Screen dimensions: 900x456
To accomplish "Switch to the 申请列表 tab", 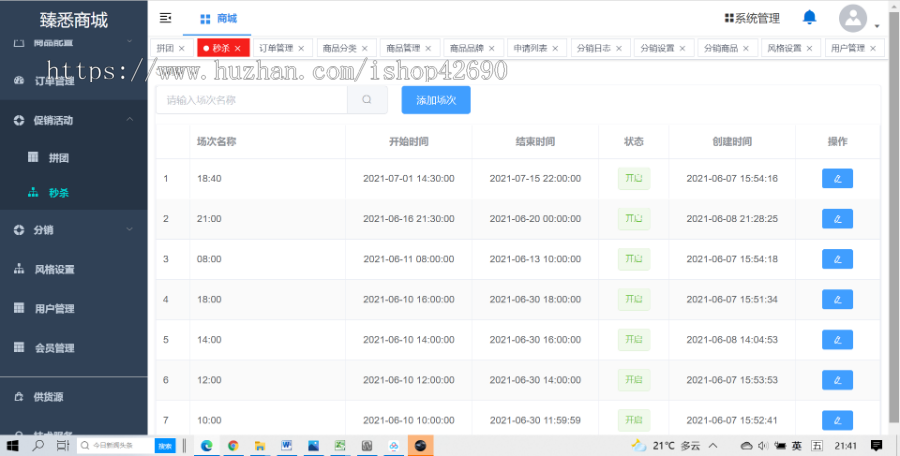I will (530, 48).
